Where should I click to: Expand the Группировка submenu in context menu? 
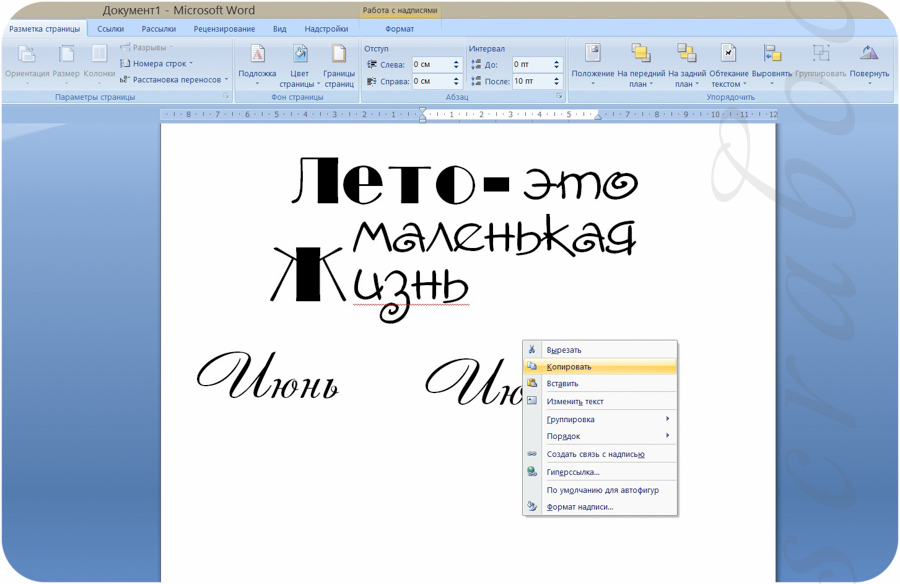pyautogui.click(x=600, y=419)
